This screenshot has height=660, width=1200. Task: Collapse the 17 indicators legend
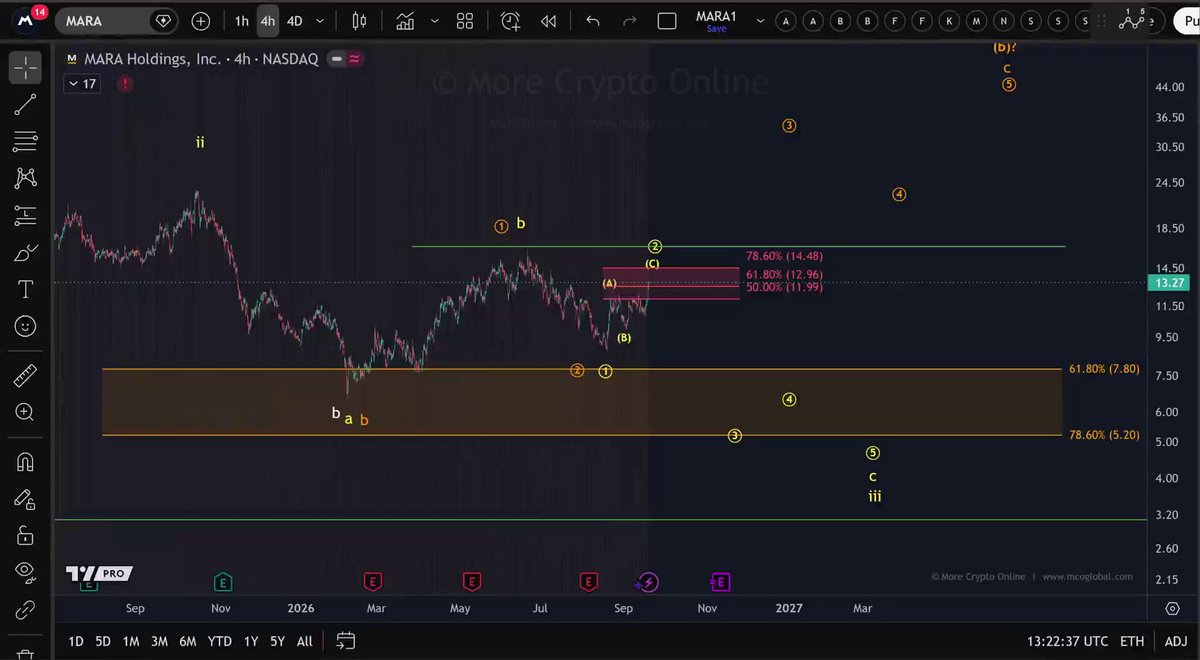pos(83,84)
